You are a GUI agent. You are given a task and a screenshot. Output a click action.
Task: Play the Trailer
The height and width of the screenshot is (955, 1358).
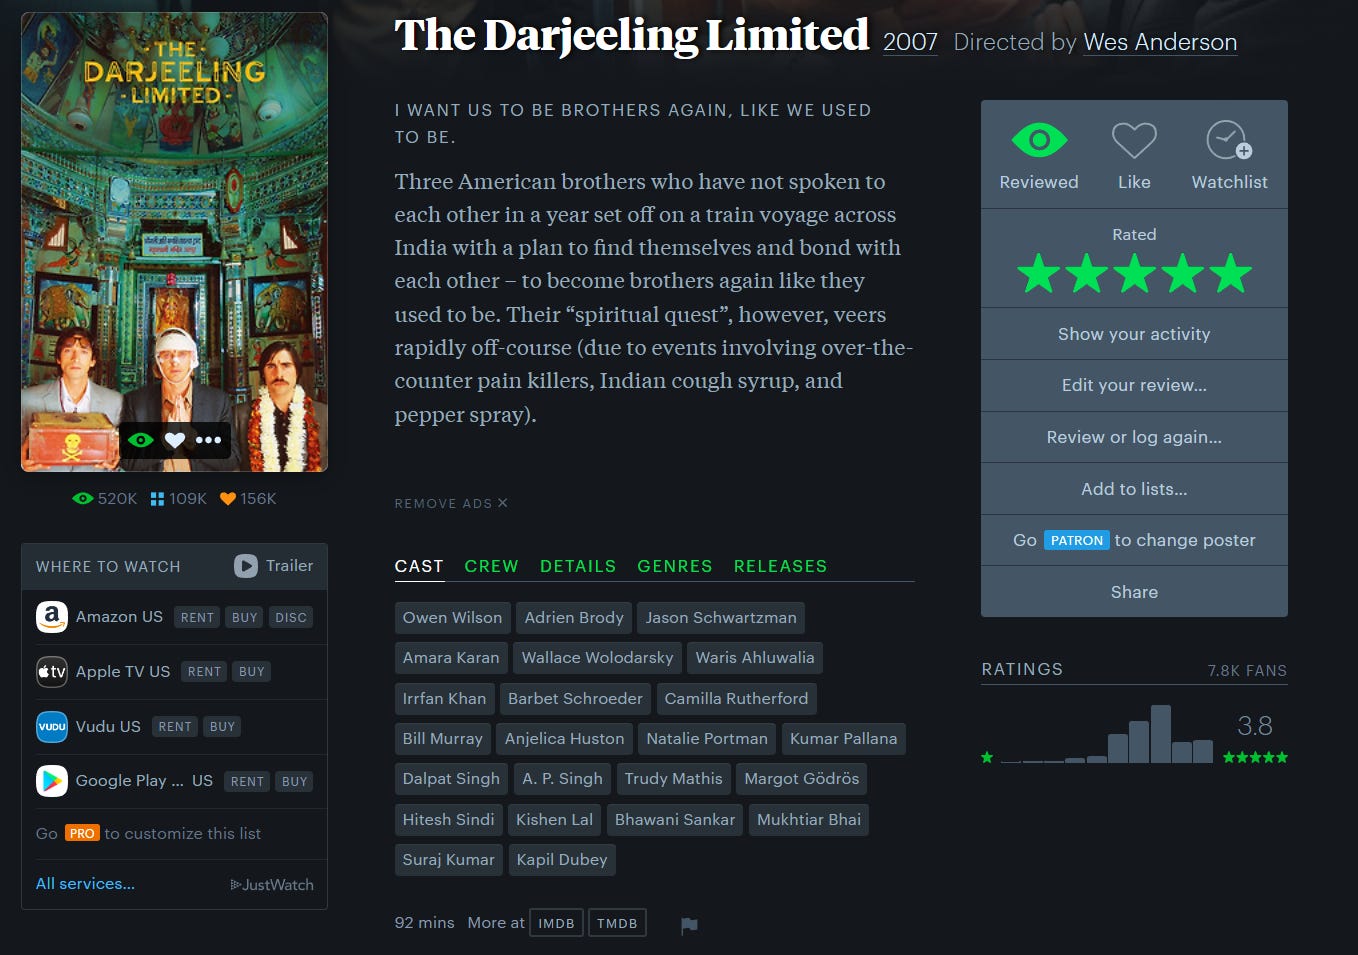click(274, 566)
